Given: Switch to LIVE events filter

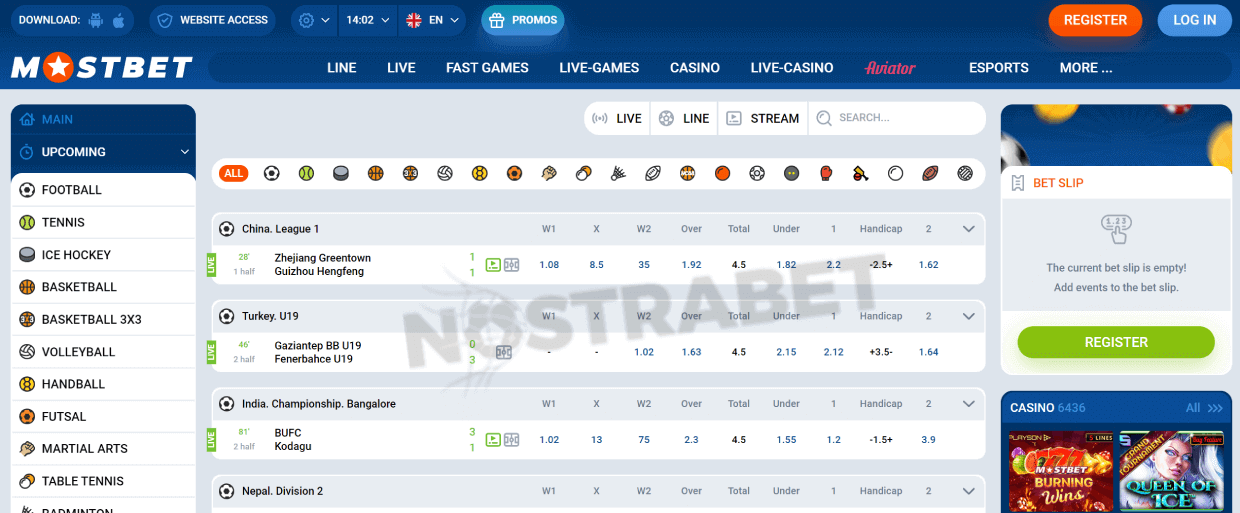Looking at the screenshot, I should point(617,118).
